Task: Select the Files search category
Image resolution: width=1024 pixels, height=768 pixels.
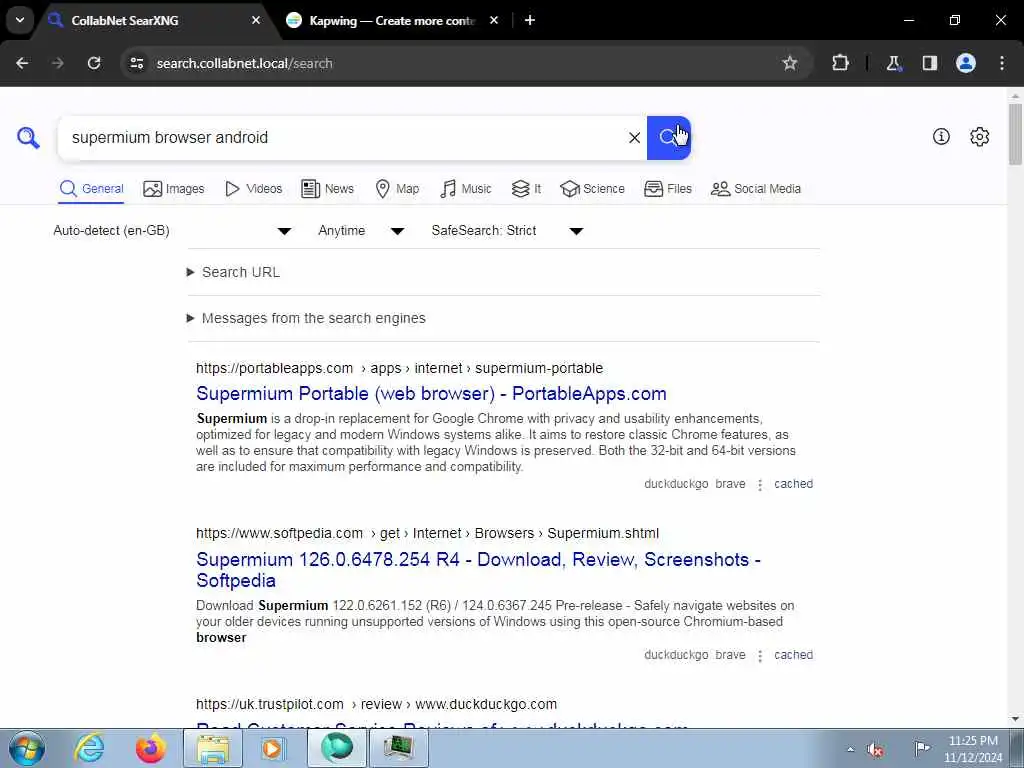Action: [x=667, y=189]
